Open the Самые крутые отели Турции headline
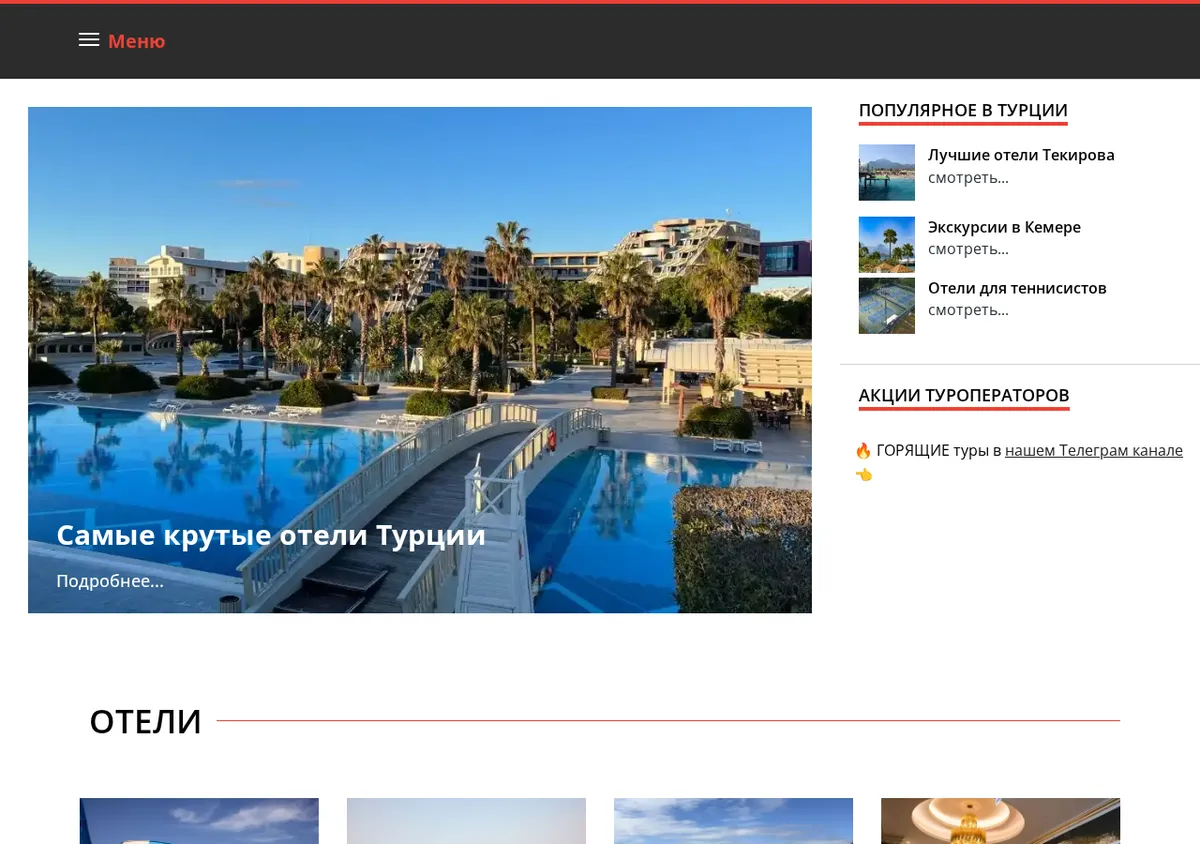Viewport: 1200px width, 844px height. (271, 535)
